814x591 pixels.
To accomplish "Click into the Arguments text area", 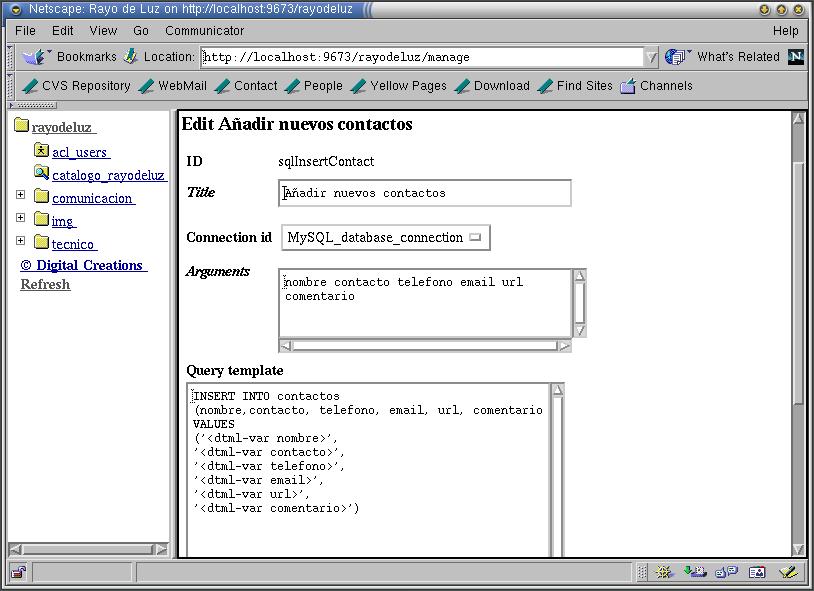I will [425, 303].
